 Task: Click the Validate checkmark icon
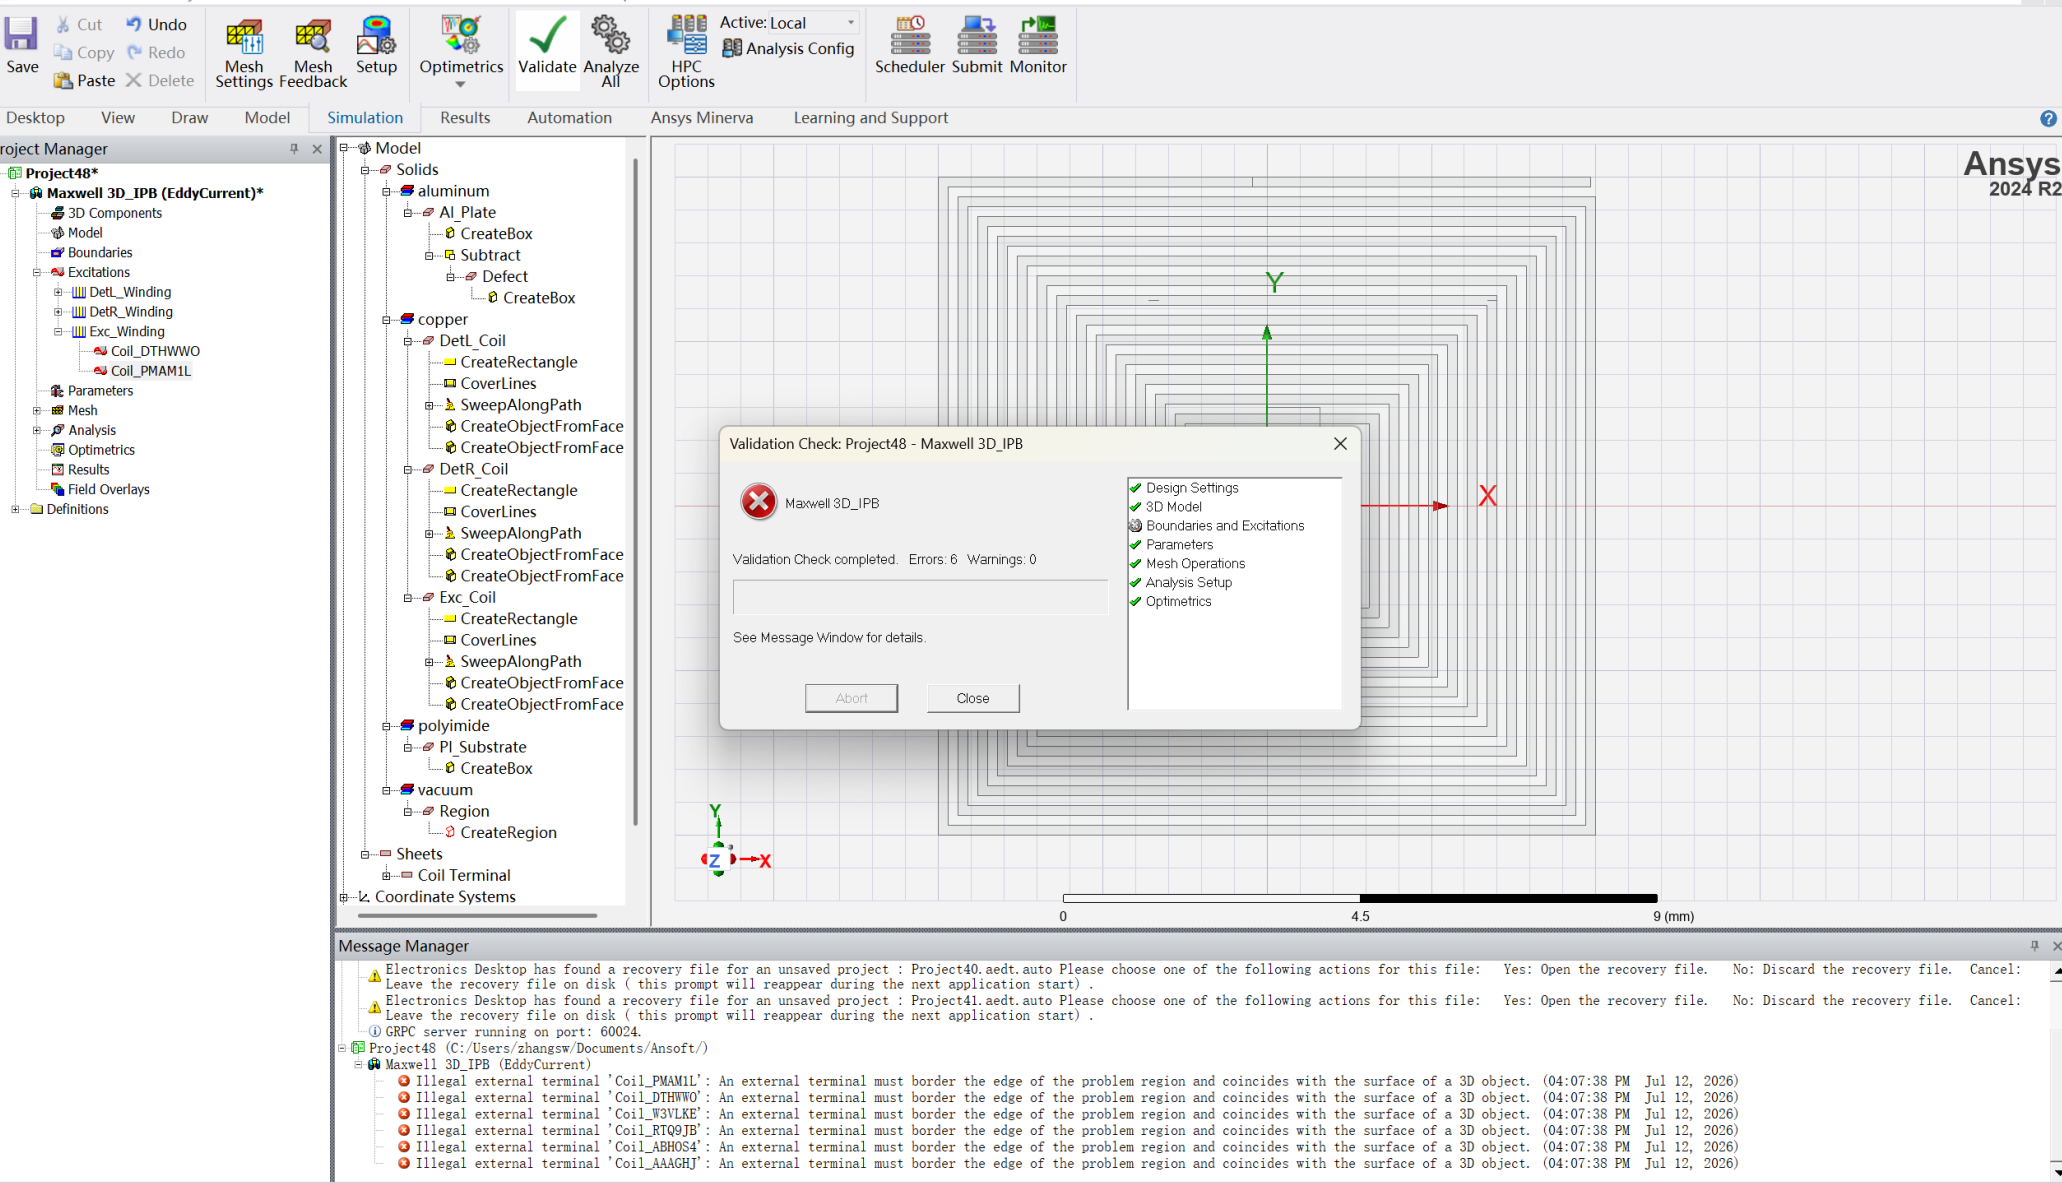[547, 35]
